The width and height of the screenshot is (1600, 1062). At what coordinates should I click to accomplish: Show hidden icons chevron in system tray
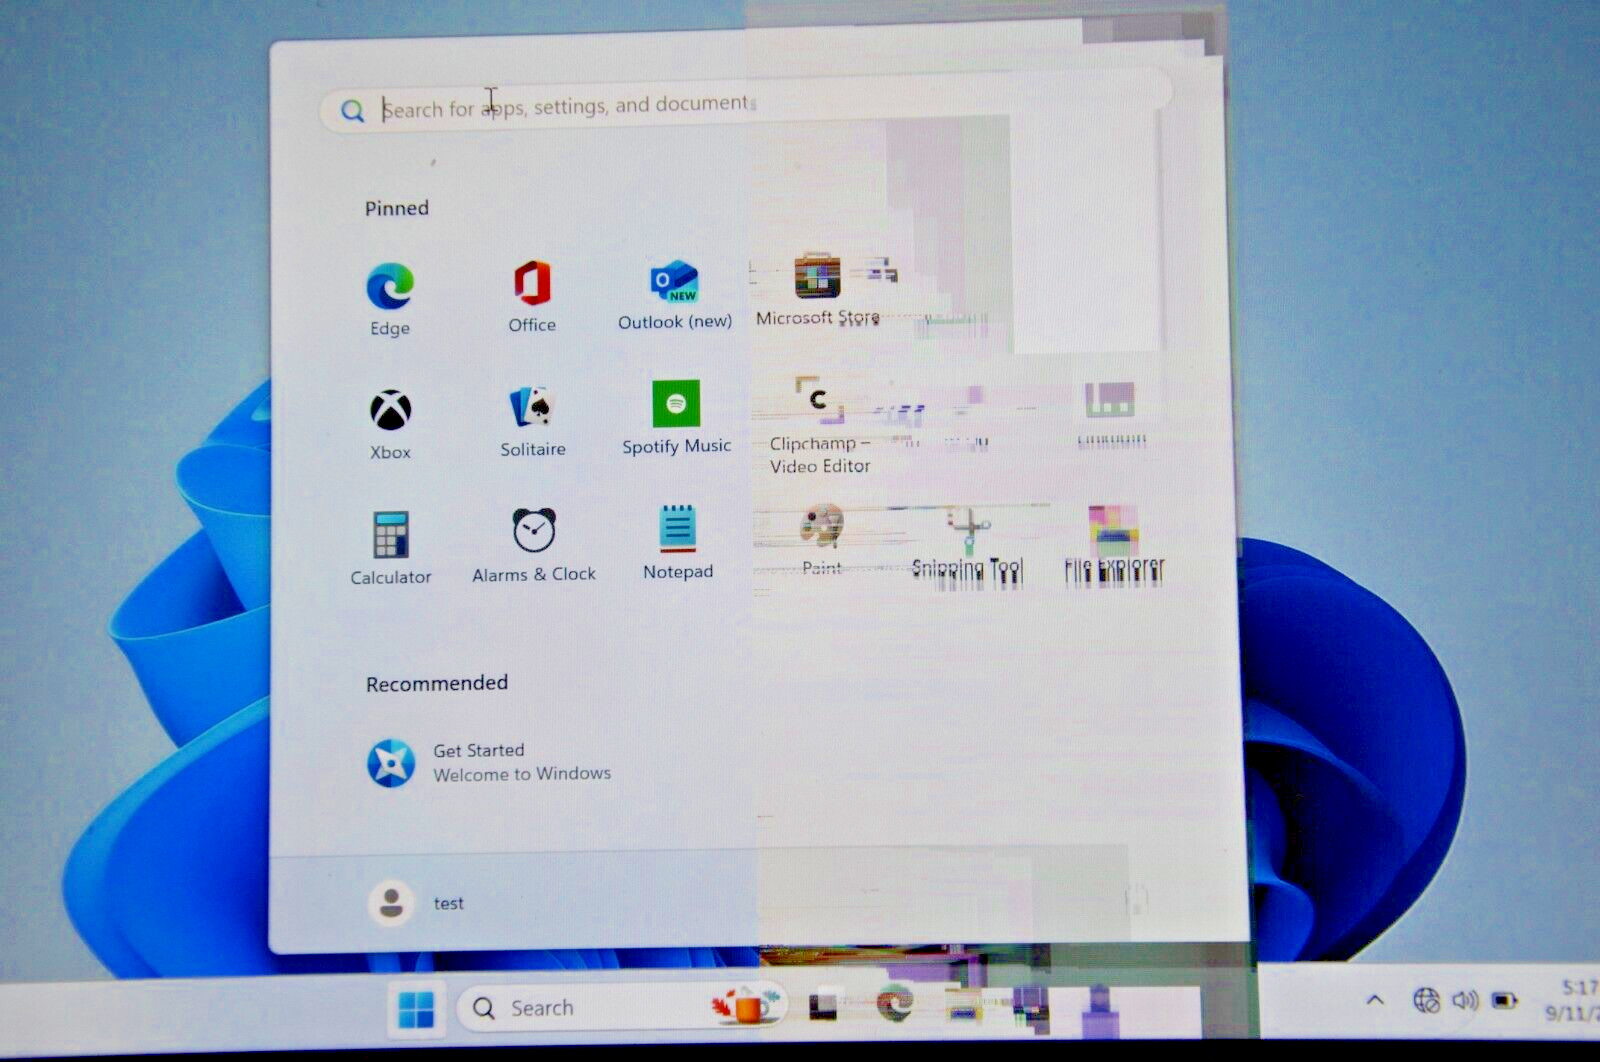click(1375, 1000)
